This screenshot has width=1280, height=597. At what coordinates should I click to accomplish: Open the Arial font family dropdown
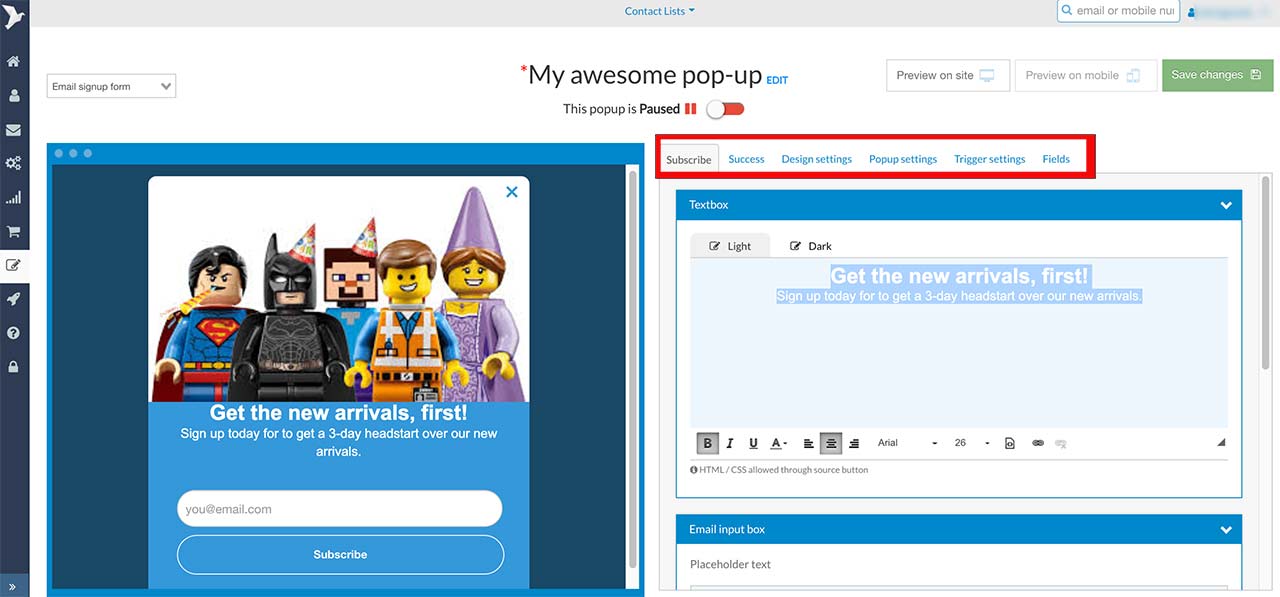[x=907, y=443]
